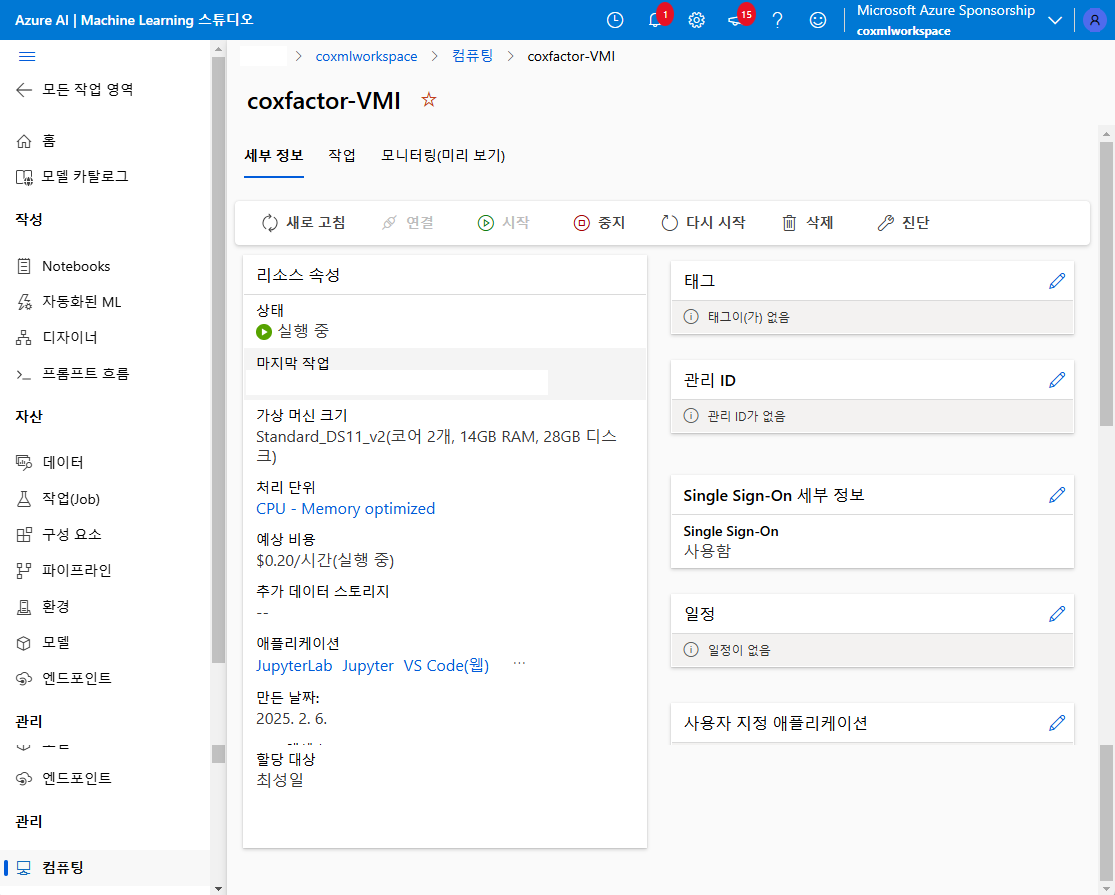Send feedback via smiley icon
The height and width of the screenshot is (895, 1115).
[x=818, y=20]
